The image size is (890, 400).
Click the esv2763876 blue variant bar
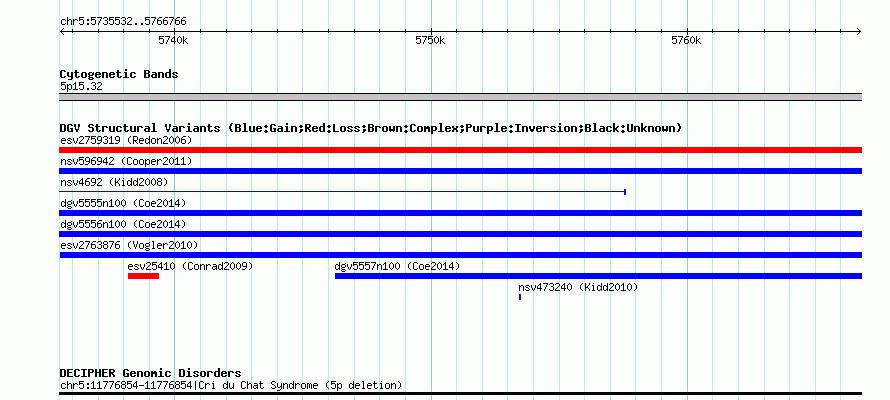tap(460, 255)
